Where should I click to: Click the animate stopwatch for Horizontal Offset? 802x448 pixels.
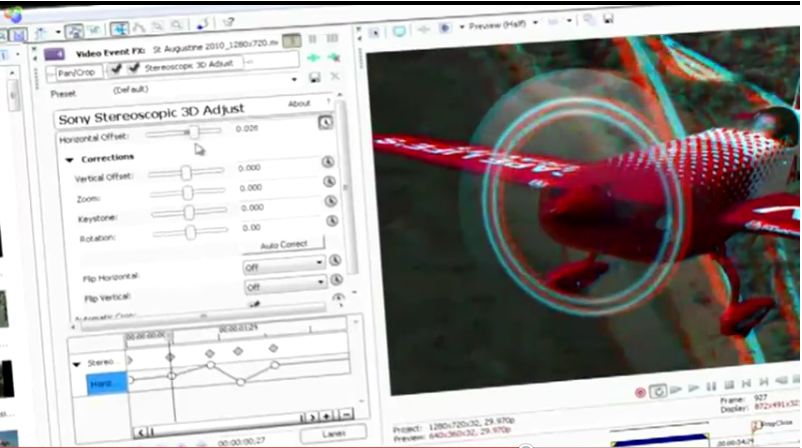[x=325, y=122]
